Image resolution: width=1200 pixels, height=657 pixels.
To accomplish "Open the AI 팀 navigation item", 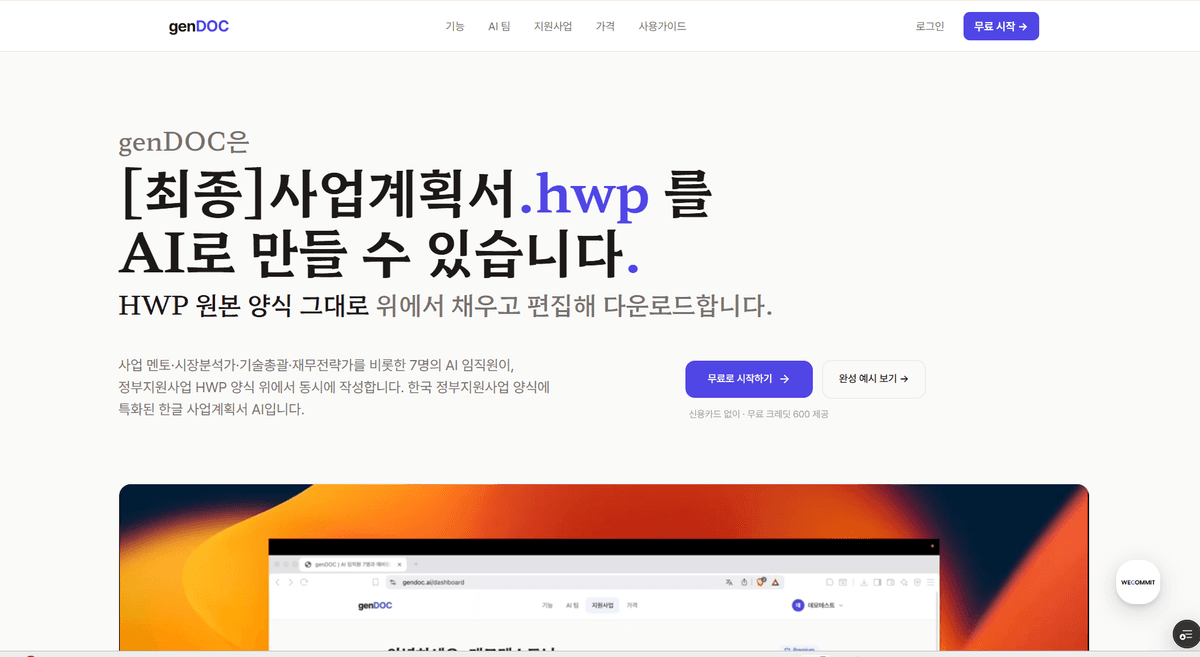I will pos(499,27).
